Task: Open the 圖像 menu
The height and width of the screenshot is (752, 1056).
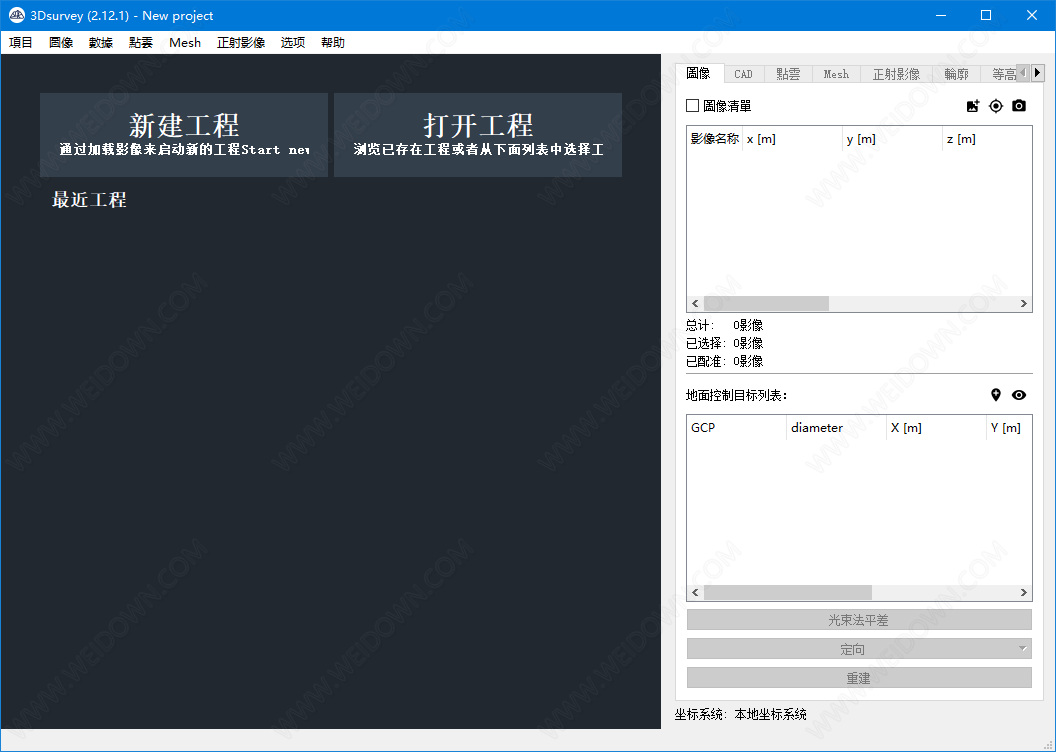Action: pyautogui.click(x=61, y=42)
